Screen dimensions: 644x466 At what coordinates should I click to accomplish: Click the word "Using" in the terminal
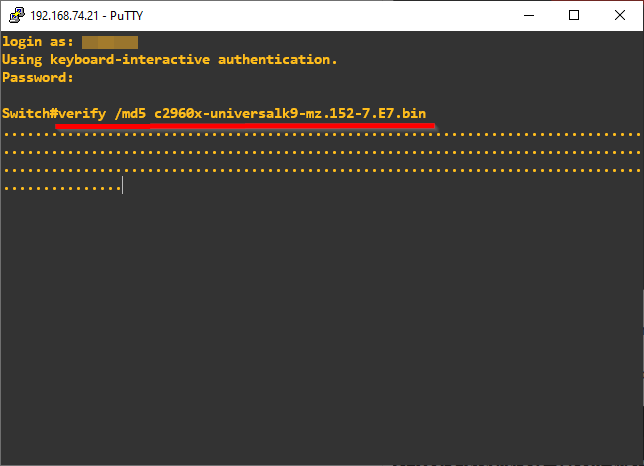click(21, 59)
